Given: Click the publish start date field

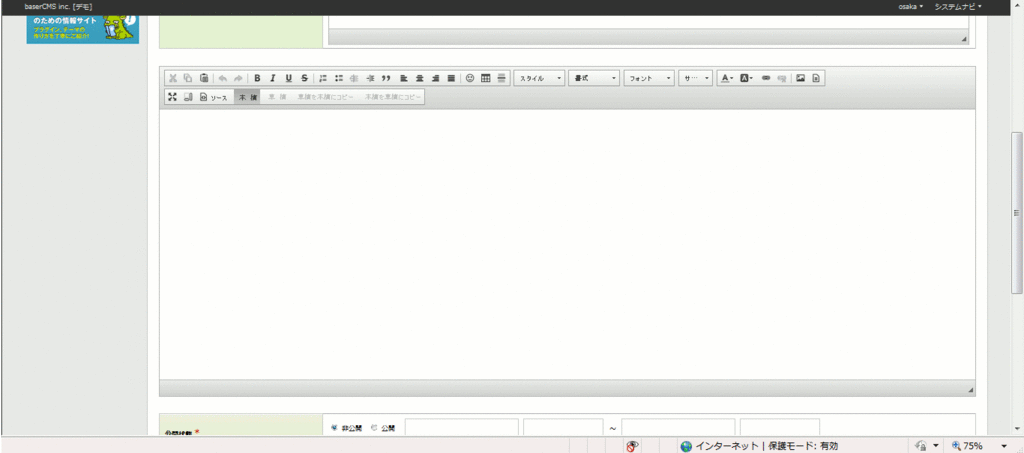Looking at the screenshot, I should 462,428.
